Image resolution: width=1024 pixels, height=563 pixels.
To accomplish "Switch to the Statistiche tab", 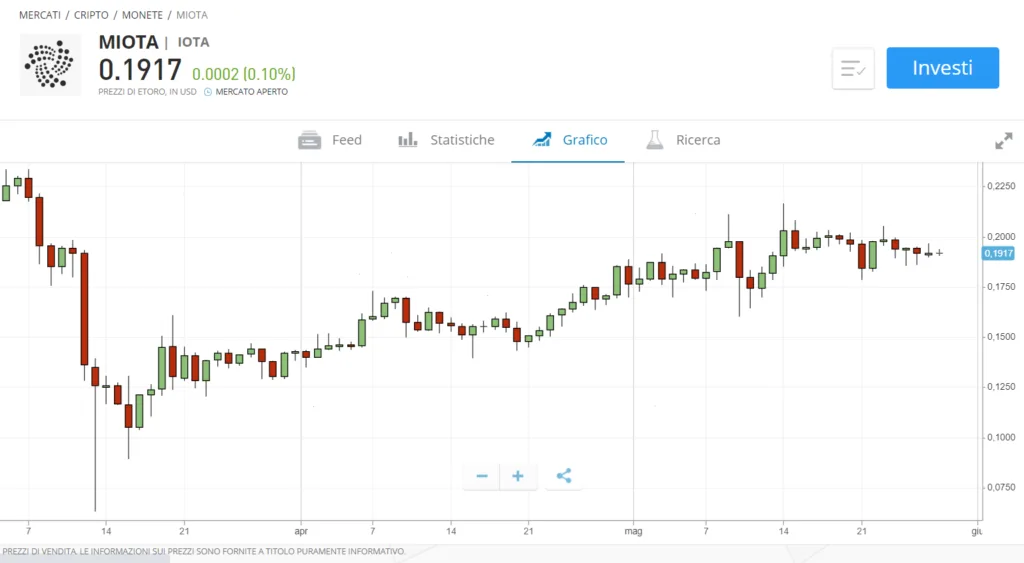I will 446,140.
